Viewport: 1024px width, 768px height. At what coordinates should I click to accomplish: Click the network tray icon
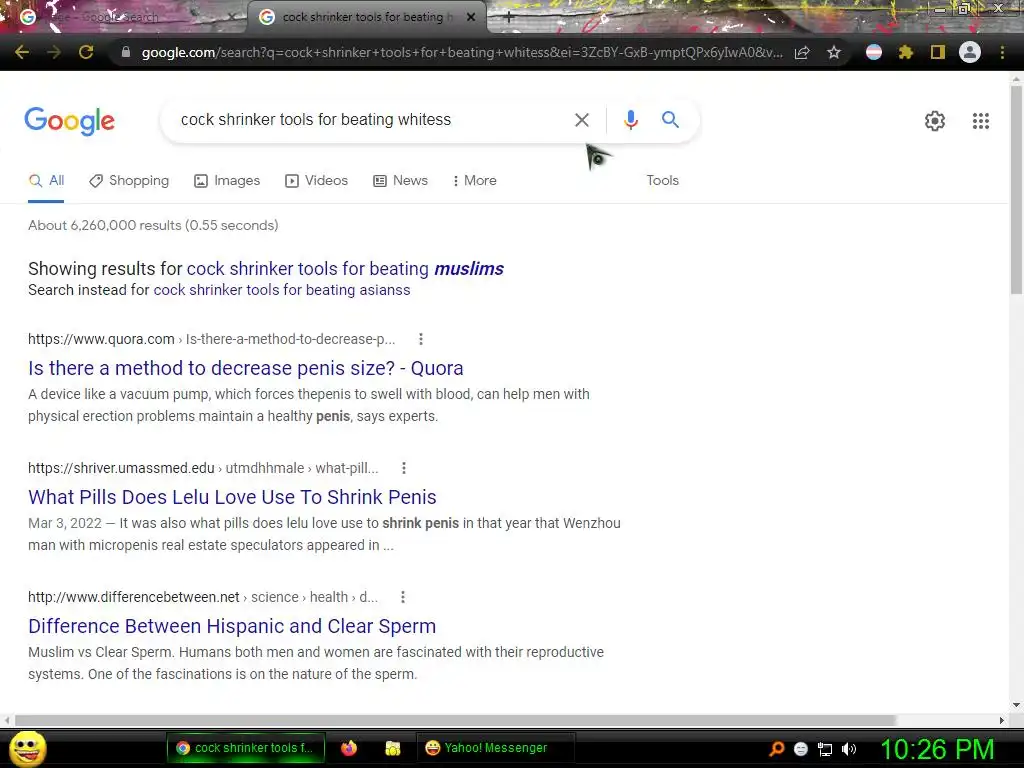825,749
